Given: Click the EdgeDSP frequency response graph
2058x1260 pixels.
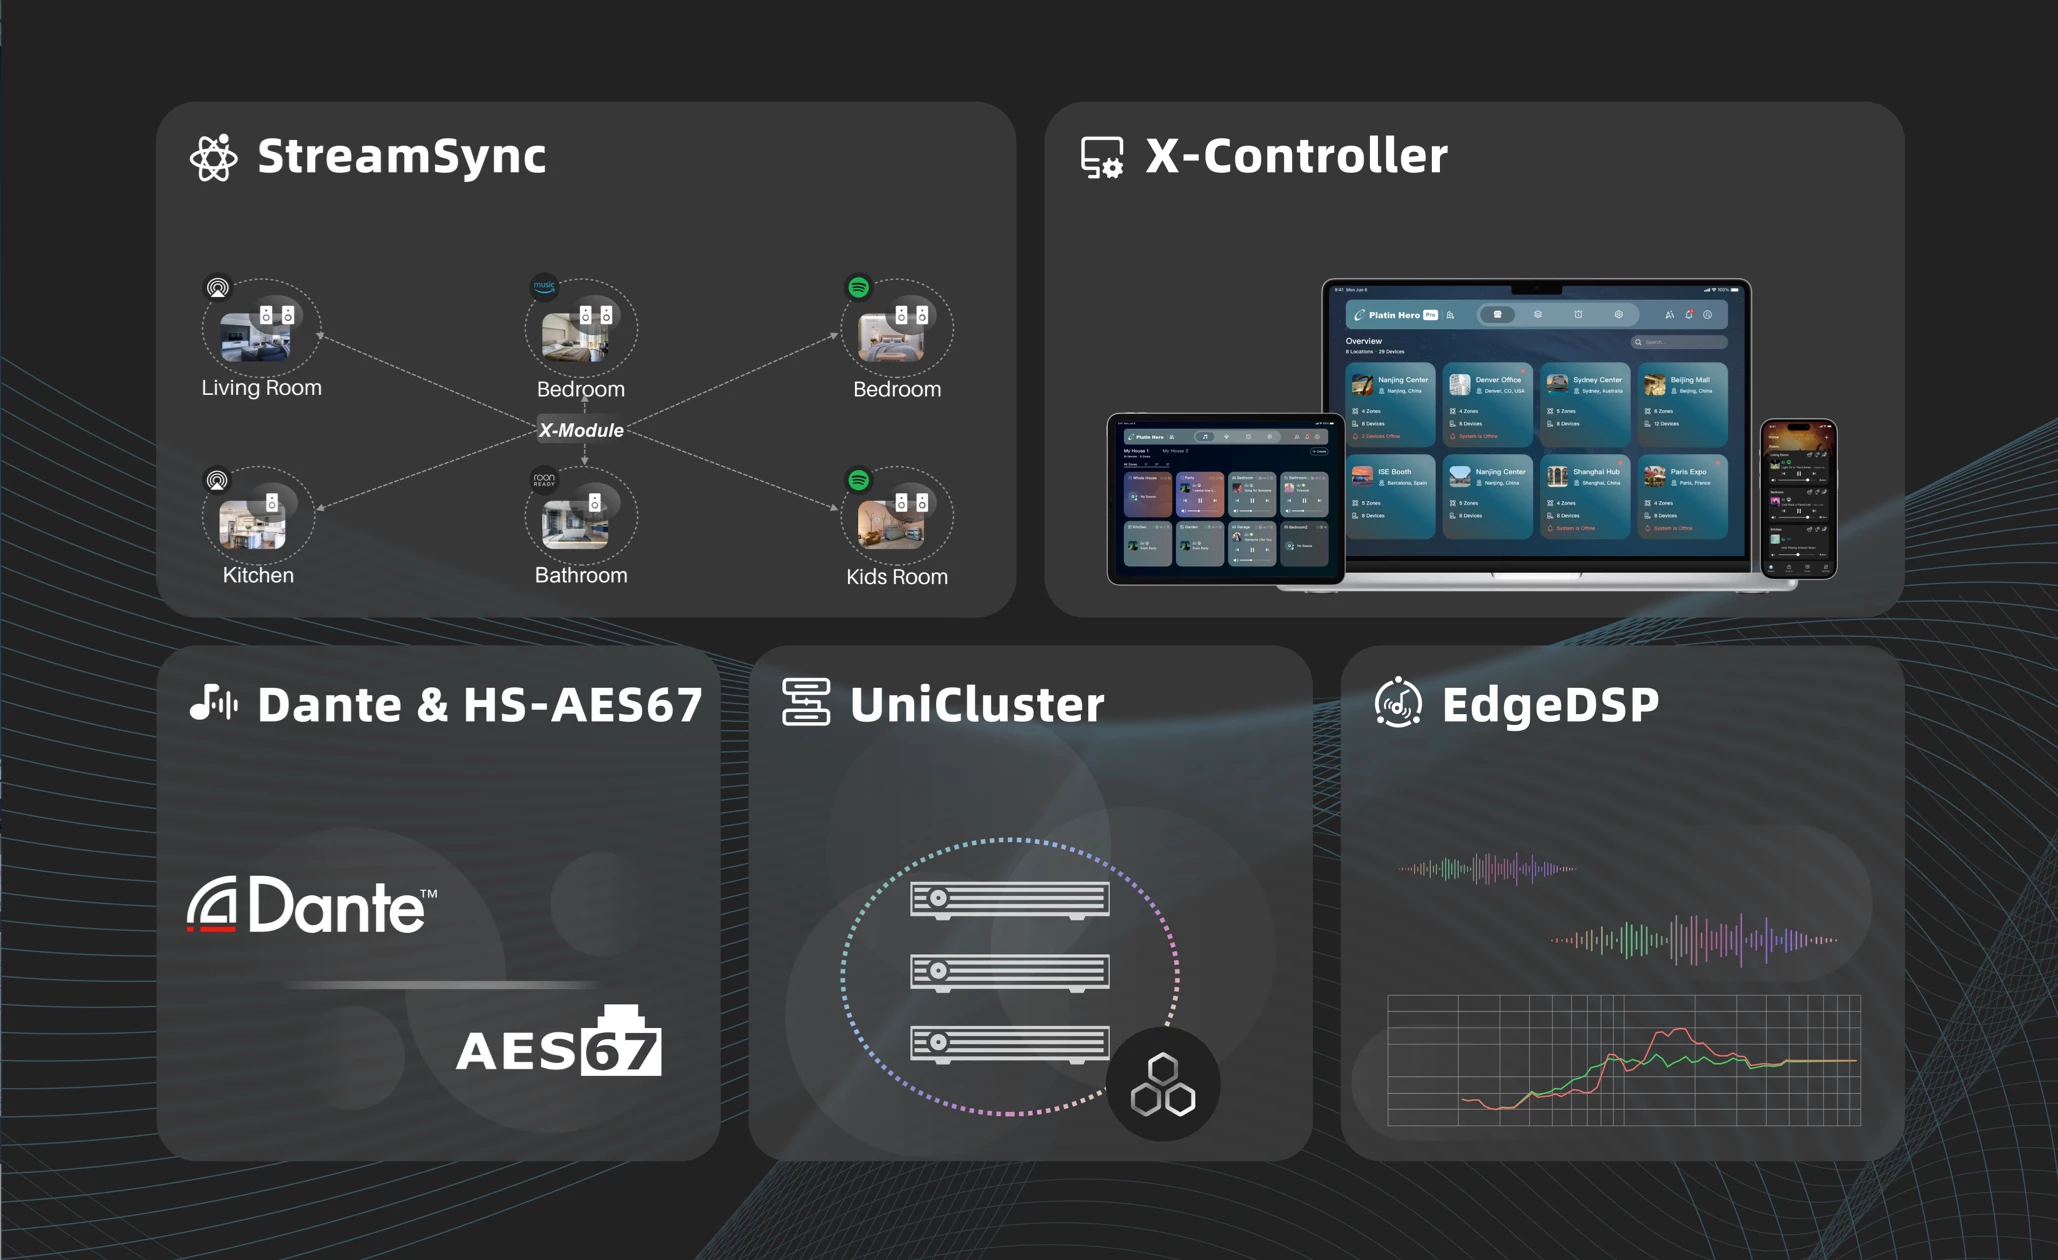Looking at the screenshot, I should (1624, 1060).
